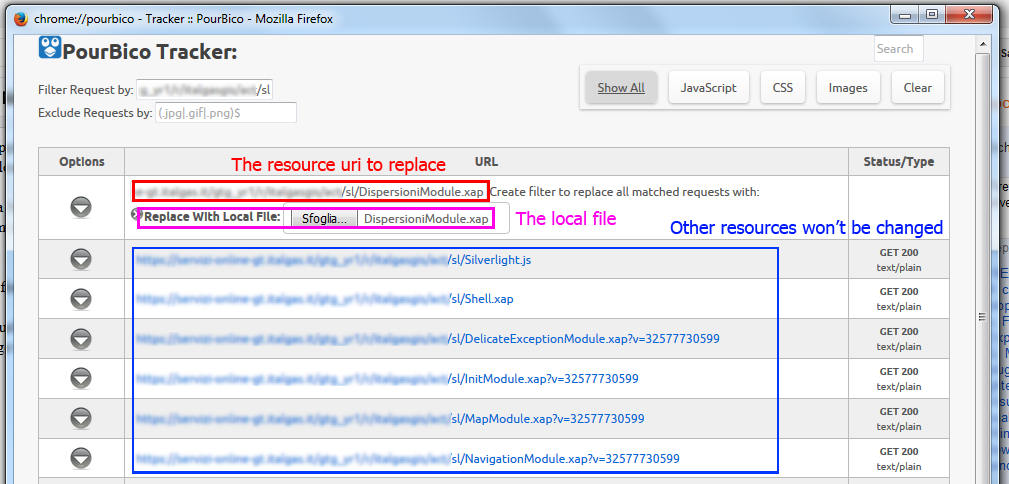Open options arrow for DelicateExceptionModule.xap row
Viewport: 1009px width, 484px height.
[81, 339]
